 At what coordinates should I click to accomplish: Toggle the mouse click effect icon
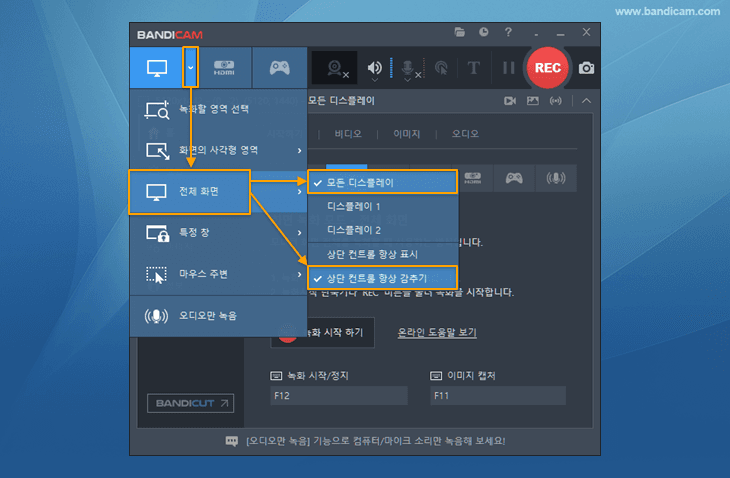(441, 68)
